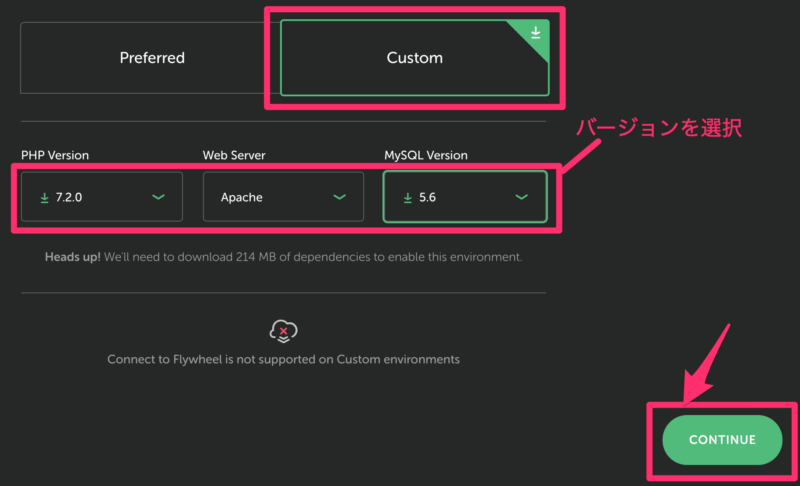Click the MySQL Version label

pyautogui.click(x=426, y=155)
